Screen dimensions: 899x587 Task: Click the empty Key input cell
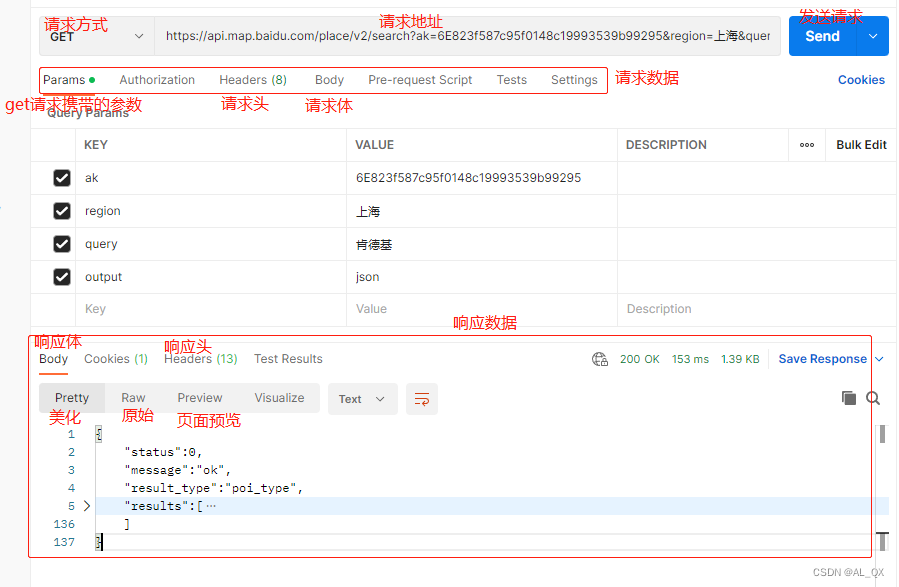tap(211, 309)
